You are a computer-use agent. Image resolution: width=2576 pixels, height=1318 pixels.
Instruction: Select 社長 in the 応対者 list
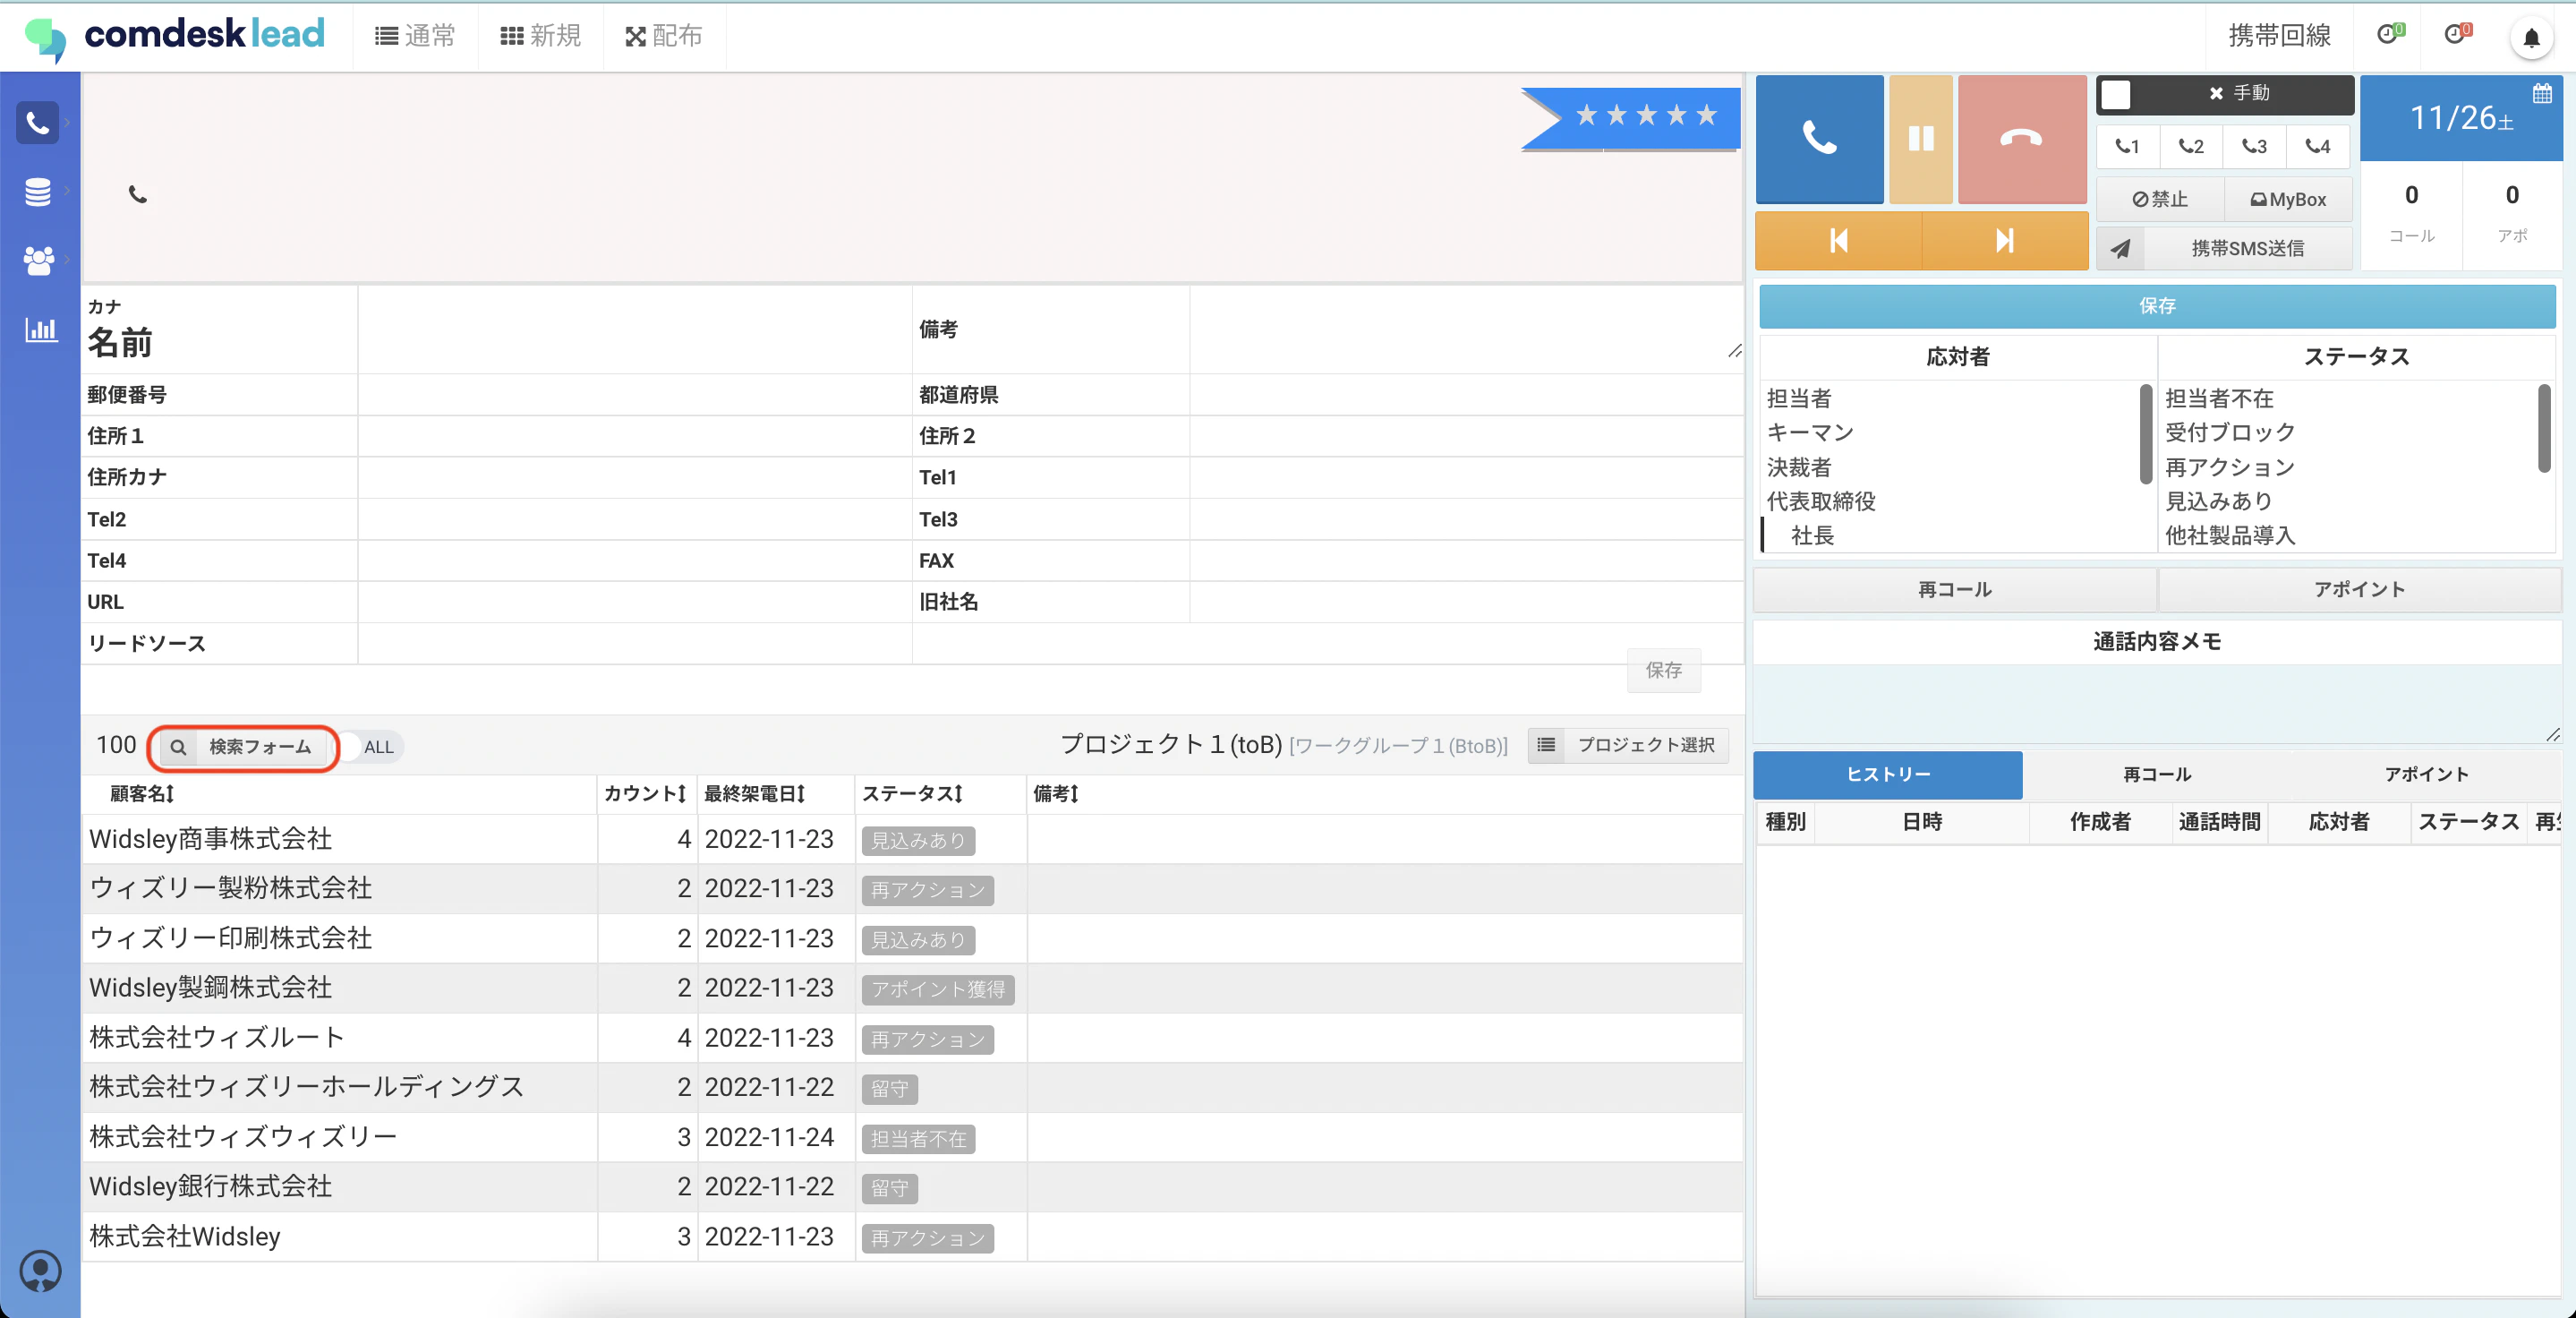point(1812,536)
